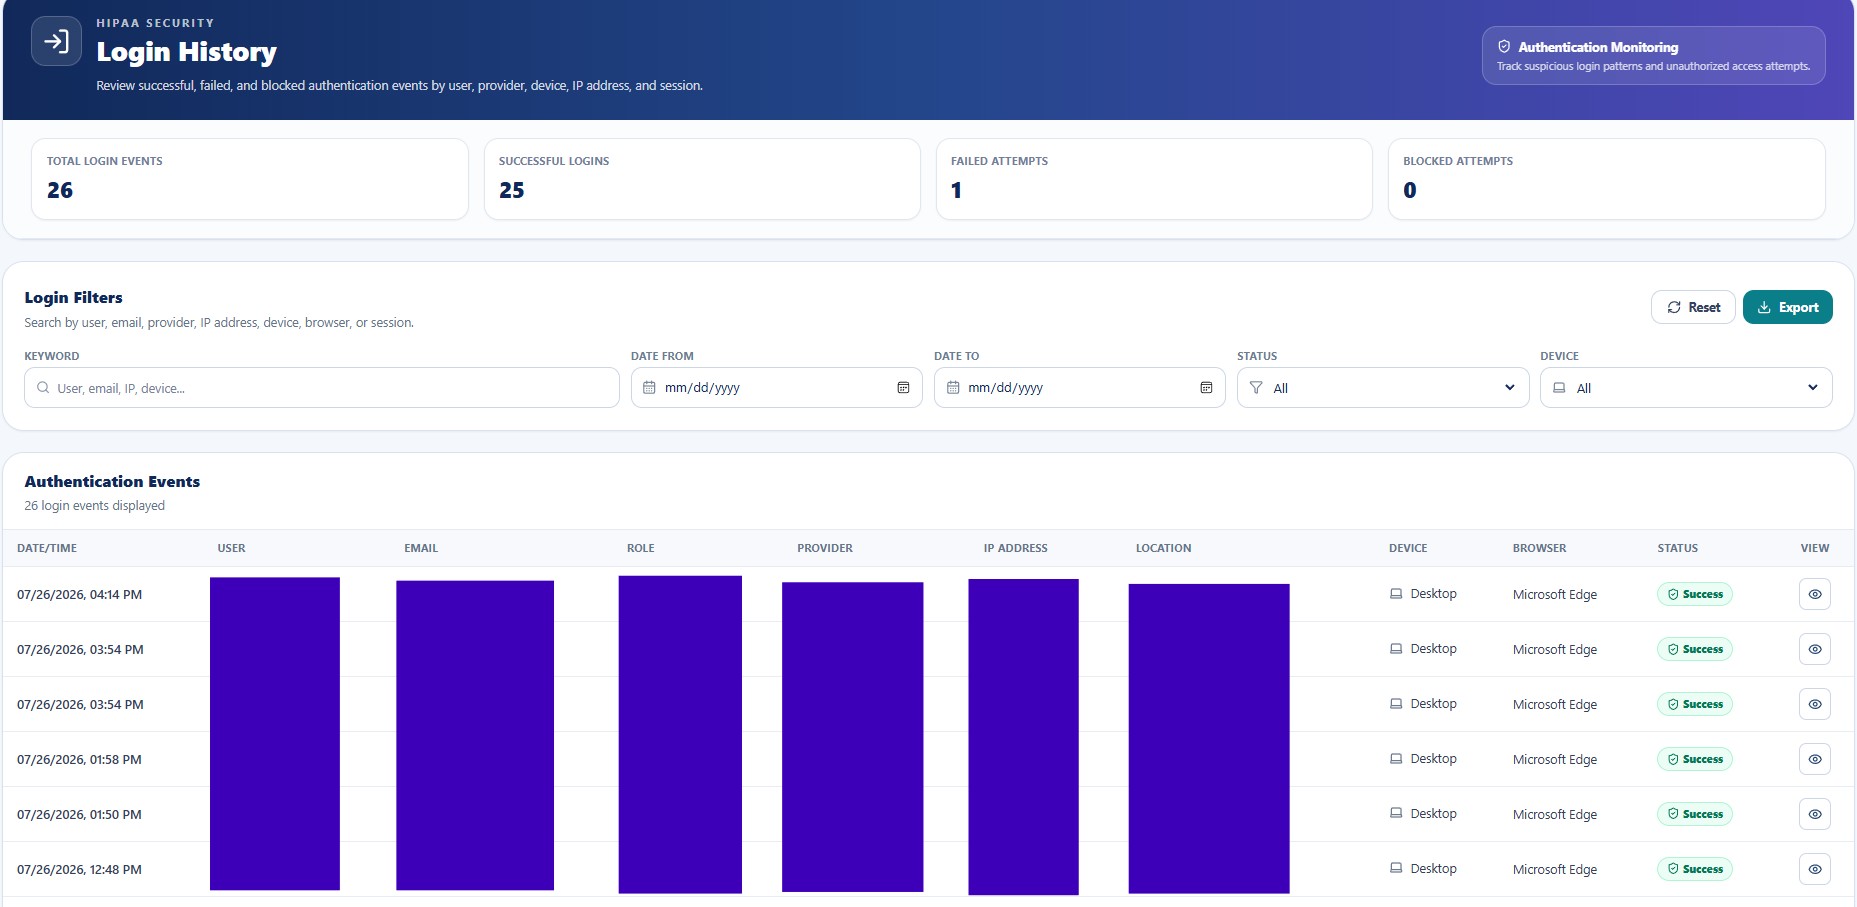Click the magnifier icon in Keyword field
Image resolution: width=1857 pixels, height=907 pixels.
43,388
